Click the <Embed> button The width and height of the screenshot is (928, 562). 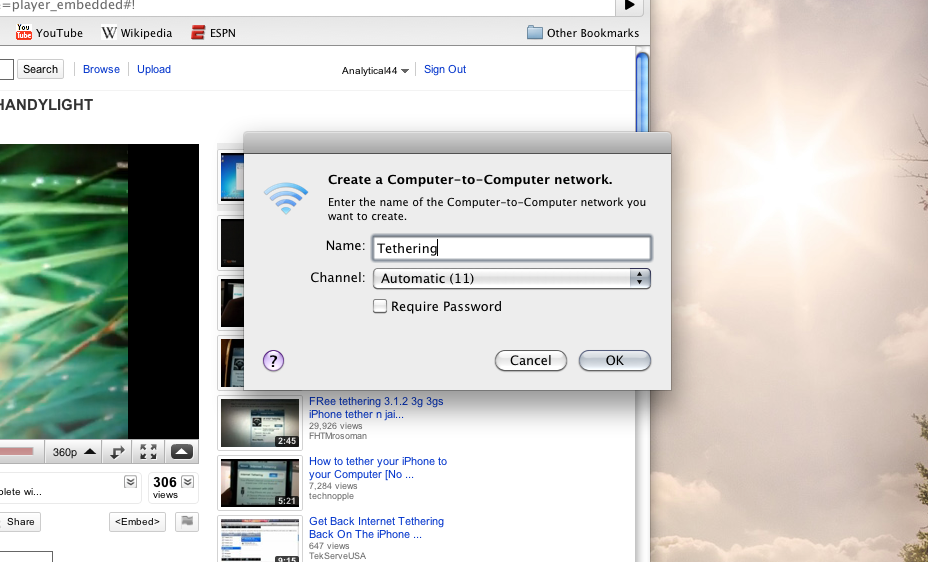(137, 522)
